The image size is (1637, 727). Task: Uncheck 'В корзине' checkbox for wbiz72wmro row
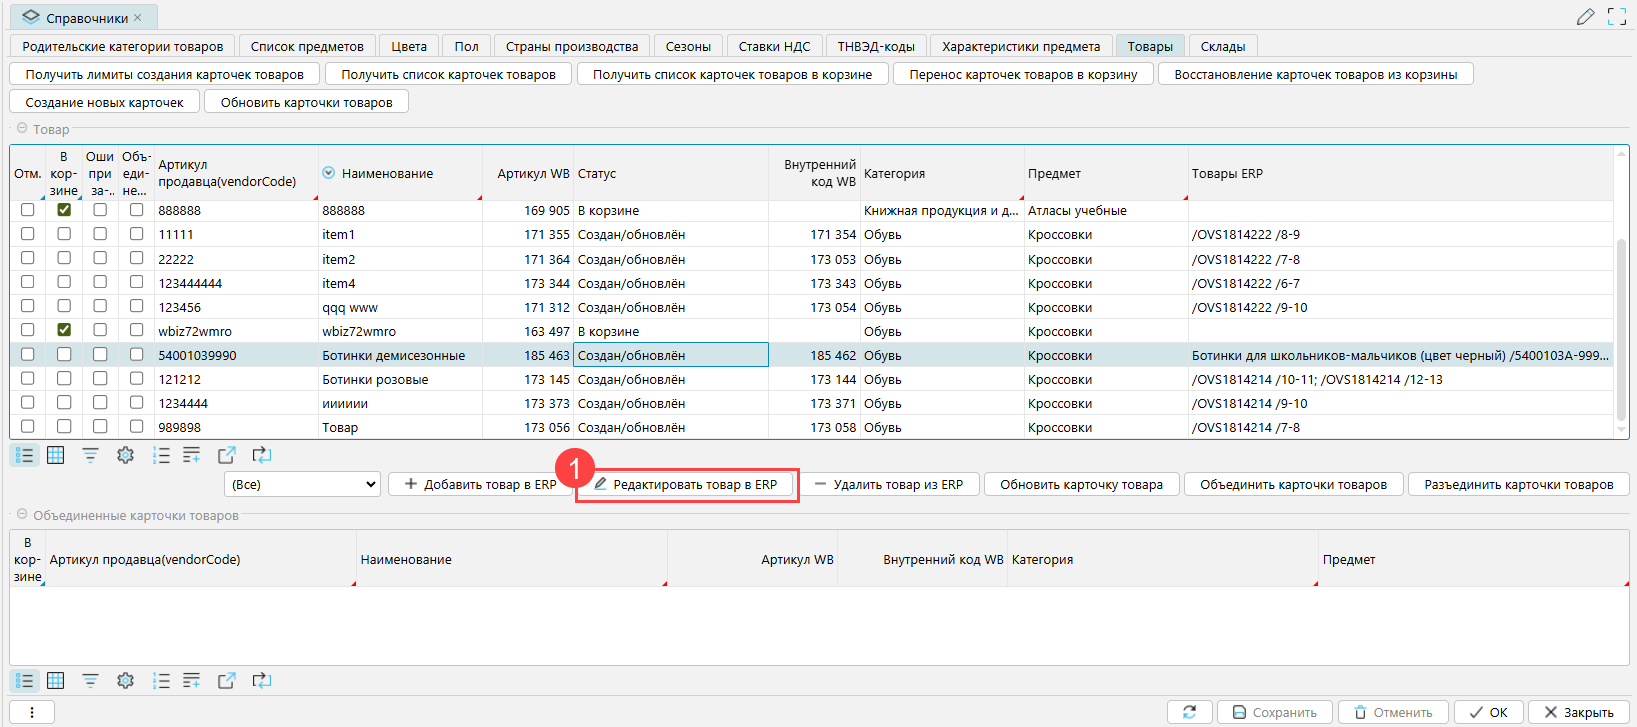tap(64, 330)
